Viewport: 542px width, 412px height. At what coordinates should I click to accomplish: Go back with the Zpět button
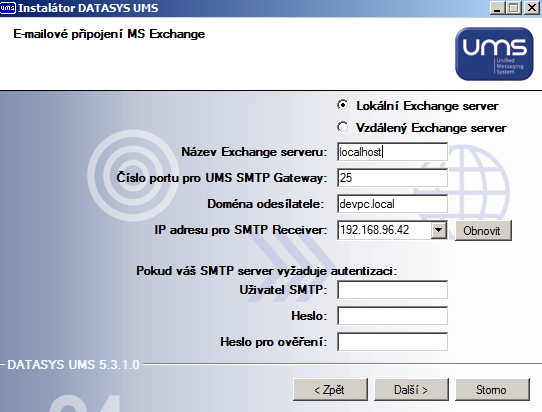330,390
